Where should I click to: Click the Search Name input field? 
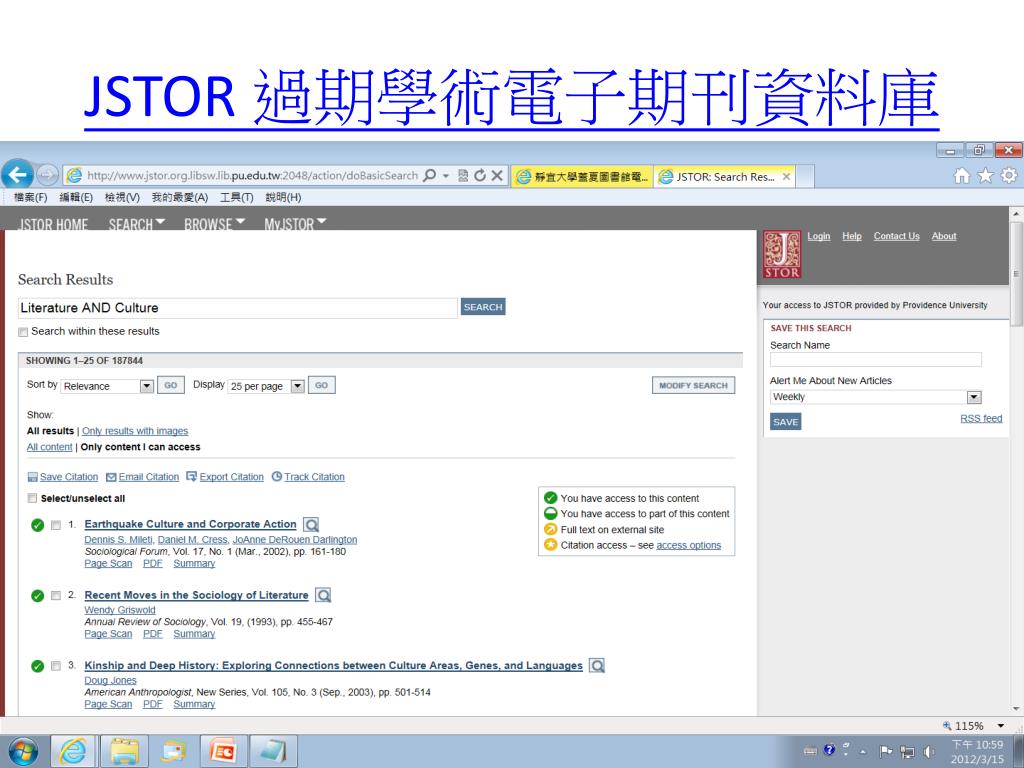pos(876,360)
